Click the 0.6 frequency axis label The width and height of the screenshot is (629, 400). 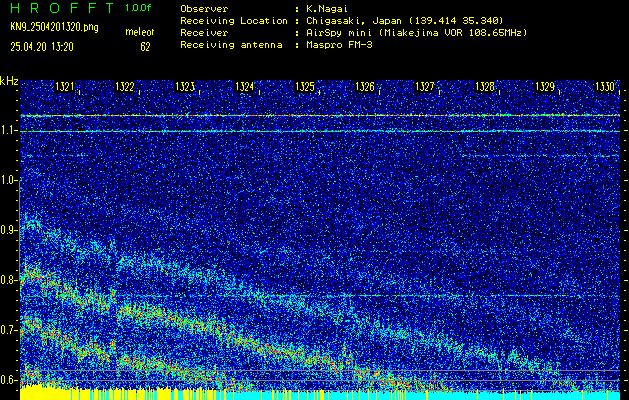pos(8,380)
